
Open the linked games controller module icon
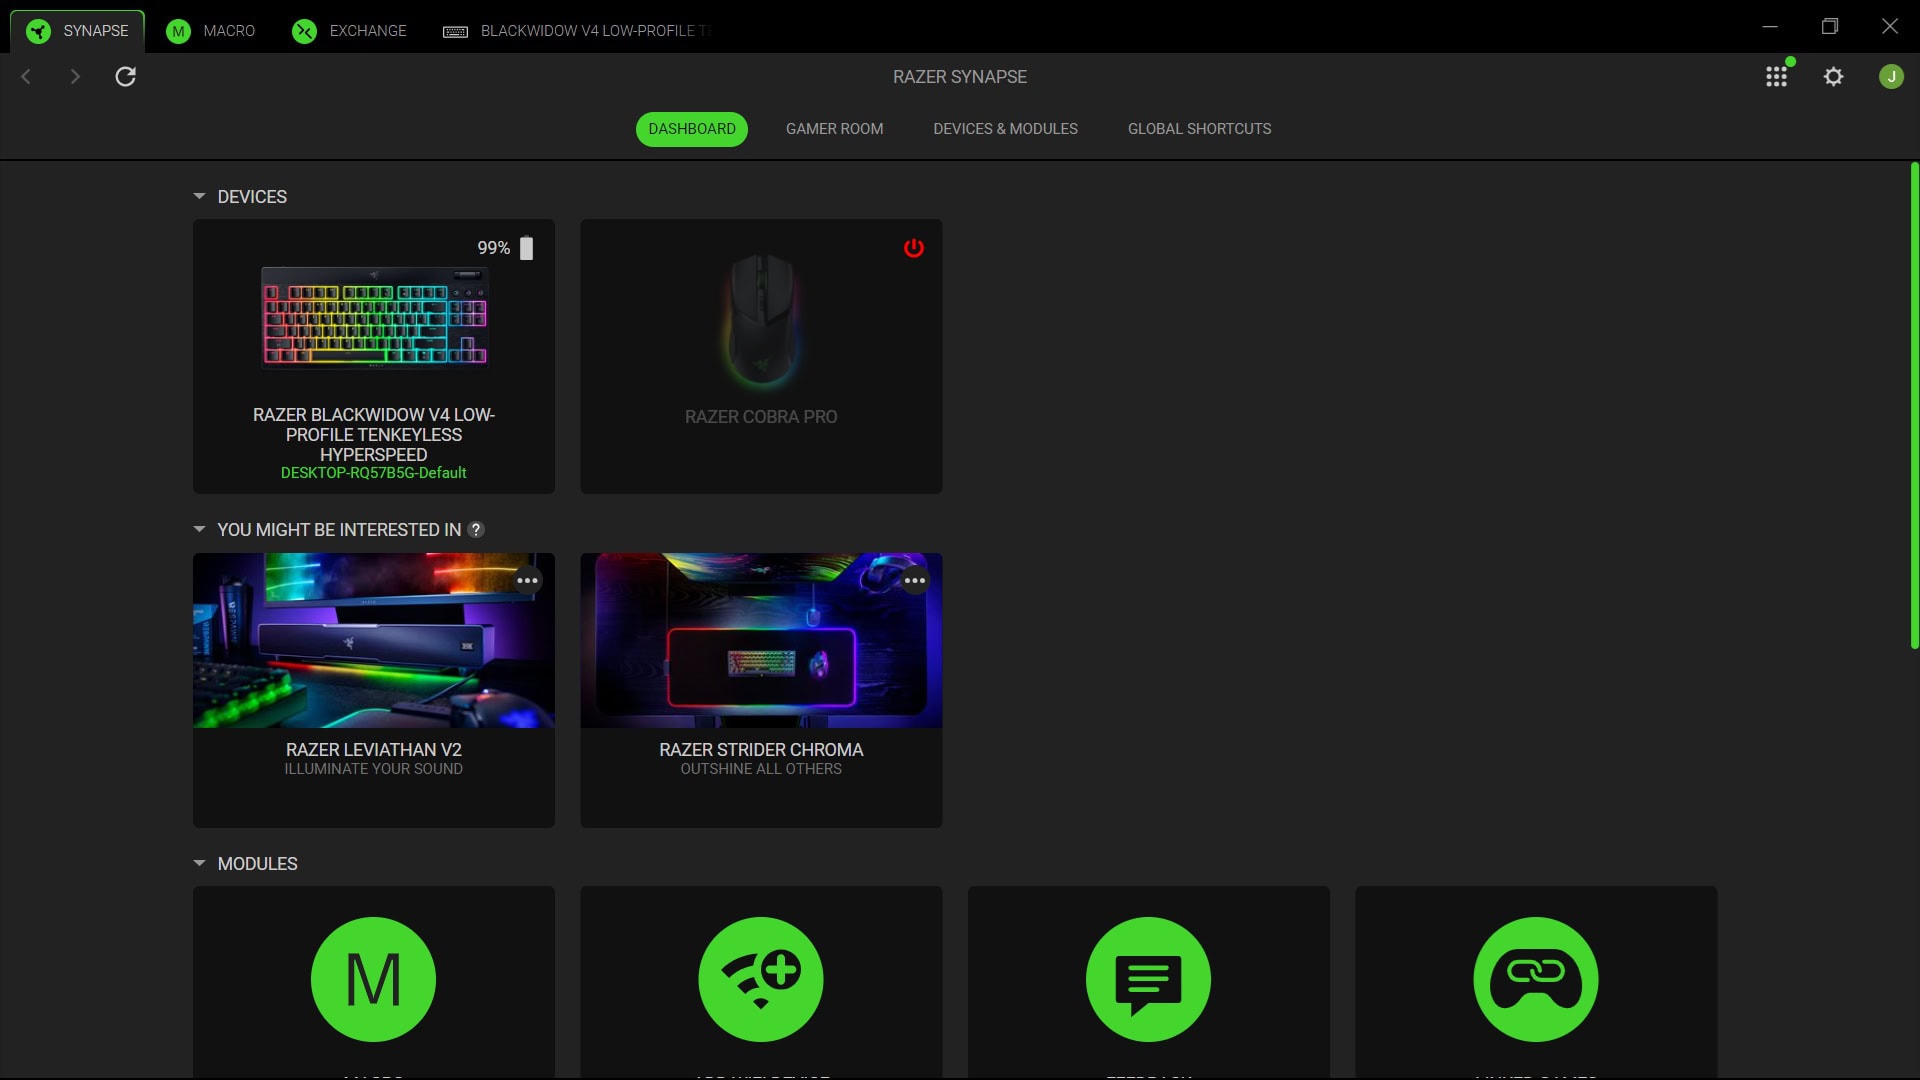tap(1536, 980)
